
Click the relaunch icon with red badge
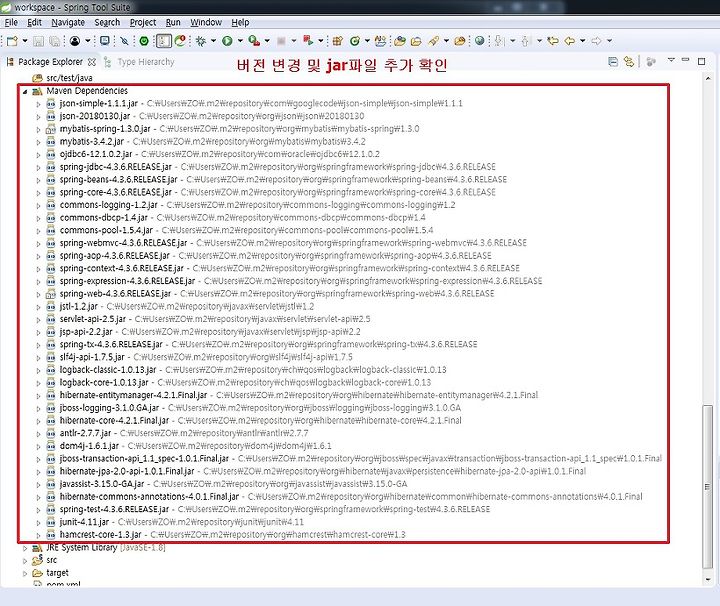(x=180, y=41)
